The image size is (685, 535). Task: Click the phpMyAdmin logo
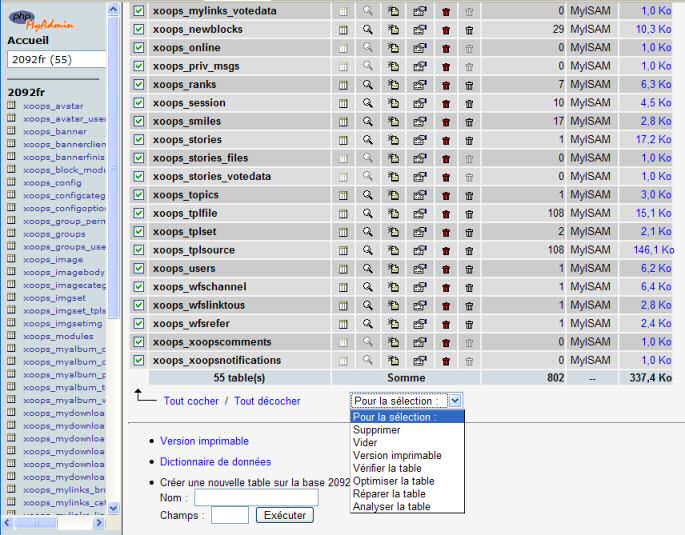point(42,21)
